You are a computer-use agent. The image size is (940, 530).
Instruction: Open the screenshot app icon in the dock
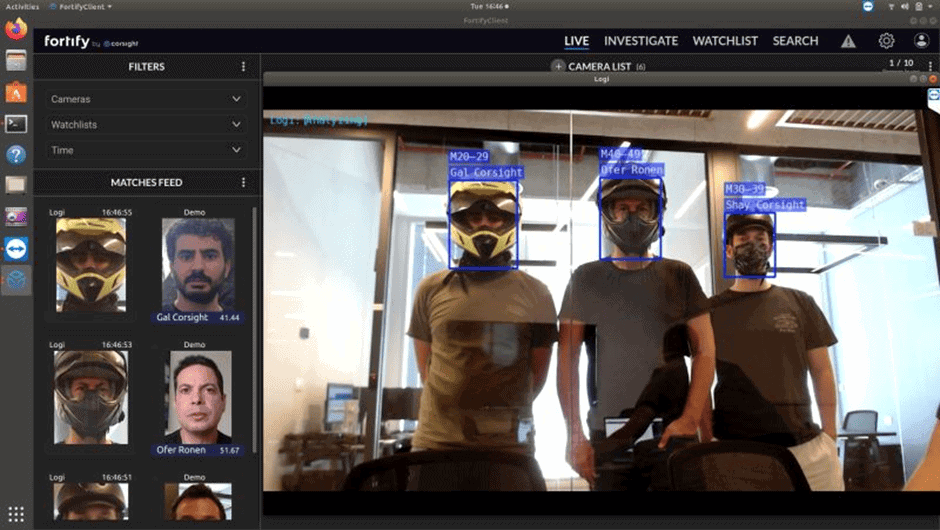click(16, 216)
